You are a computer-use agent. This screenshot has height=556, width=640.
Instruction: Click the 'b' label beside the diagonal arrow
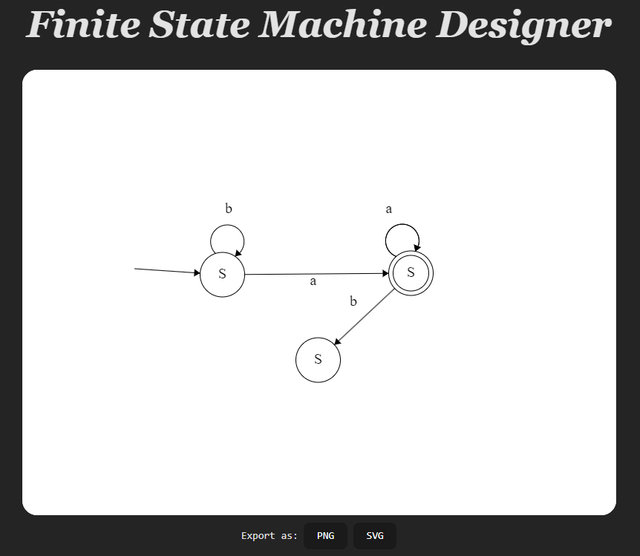(x=353, y=301)
